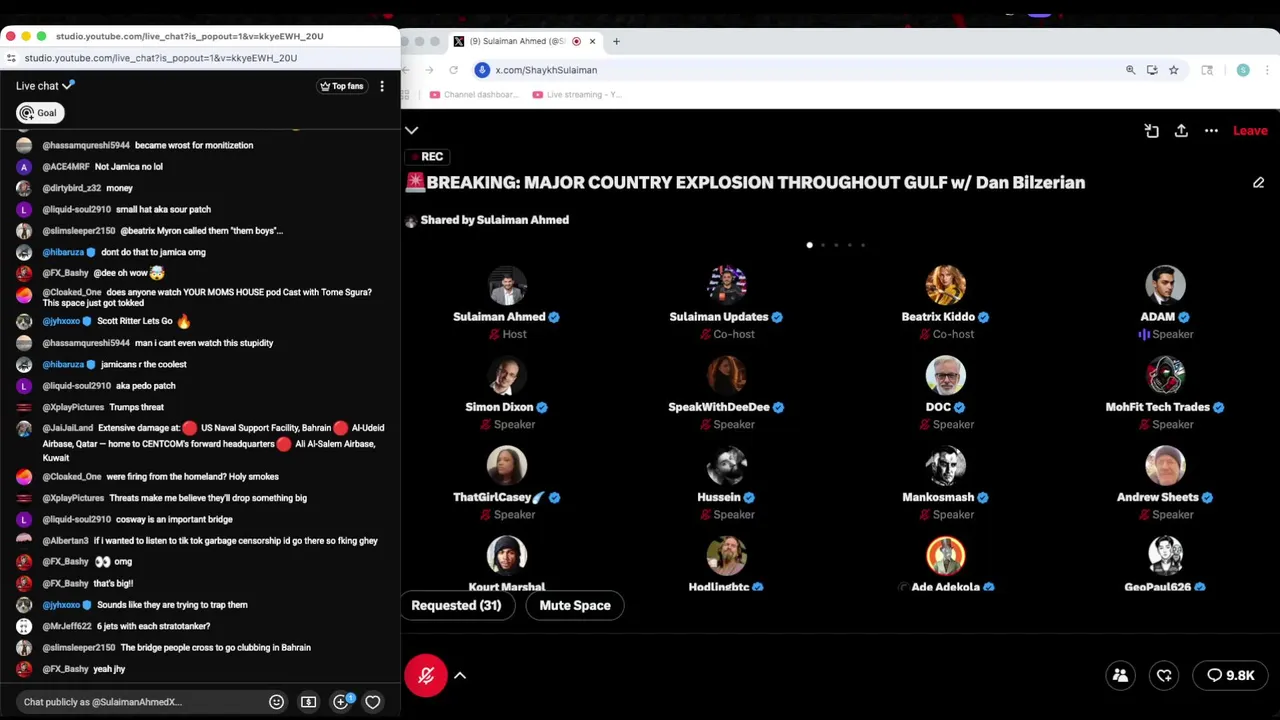Screen dimensions: 1280x720
Task: Open the participants people icon in Space
Action: [x=1120, y=676]
